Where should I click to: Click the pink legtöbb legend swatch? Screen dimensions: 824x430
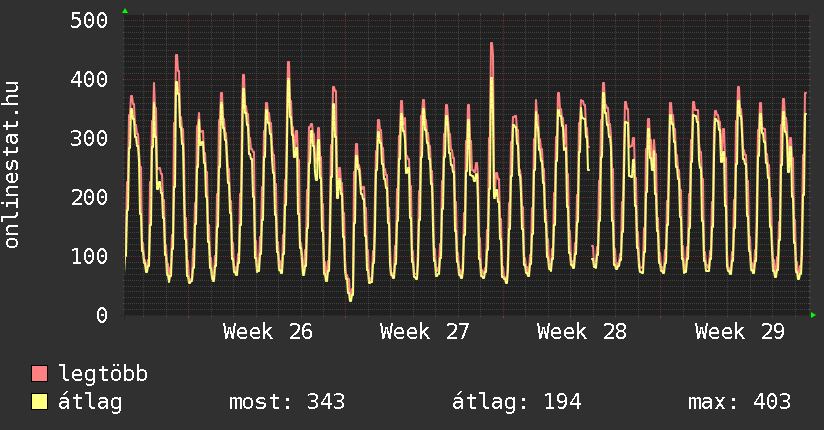point(39,373)
